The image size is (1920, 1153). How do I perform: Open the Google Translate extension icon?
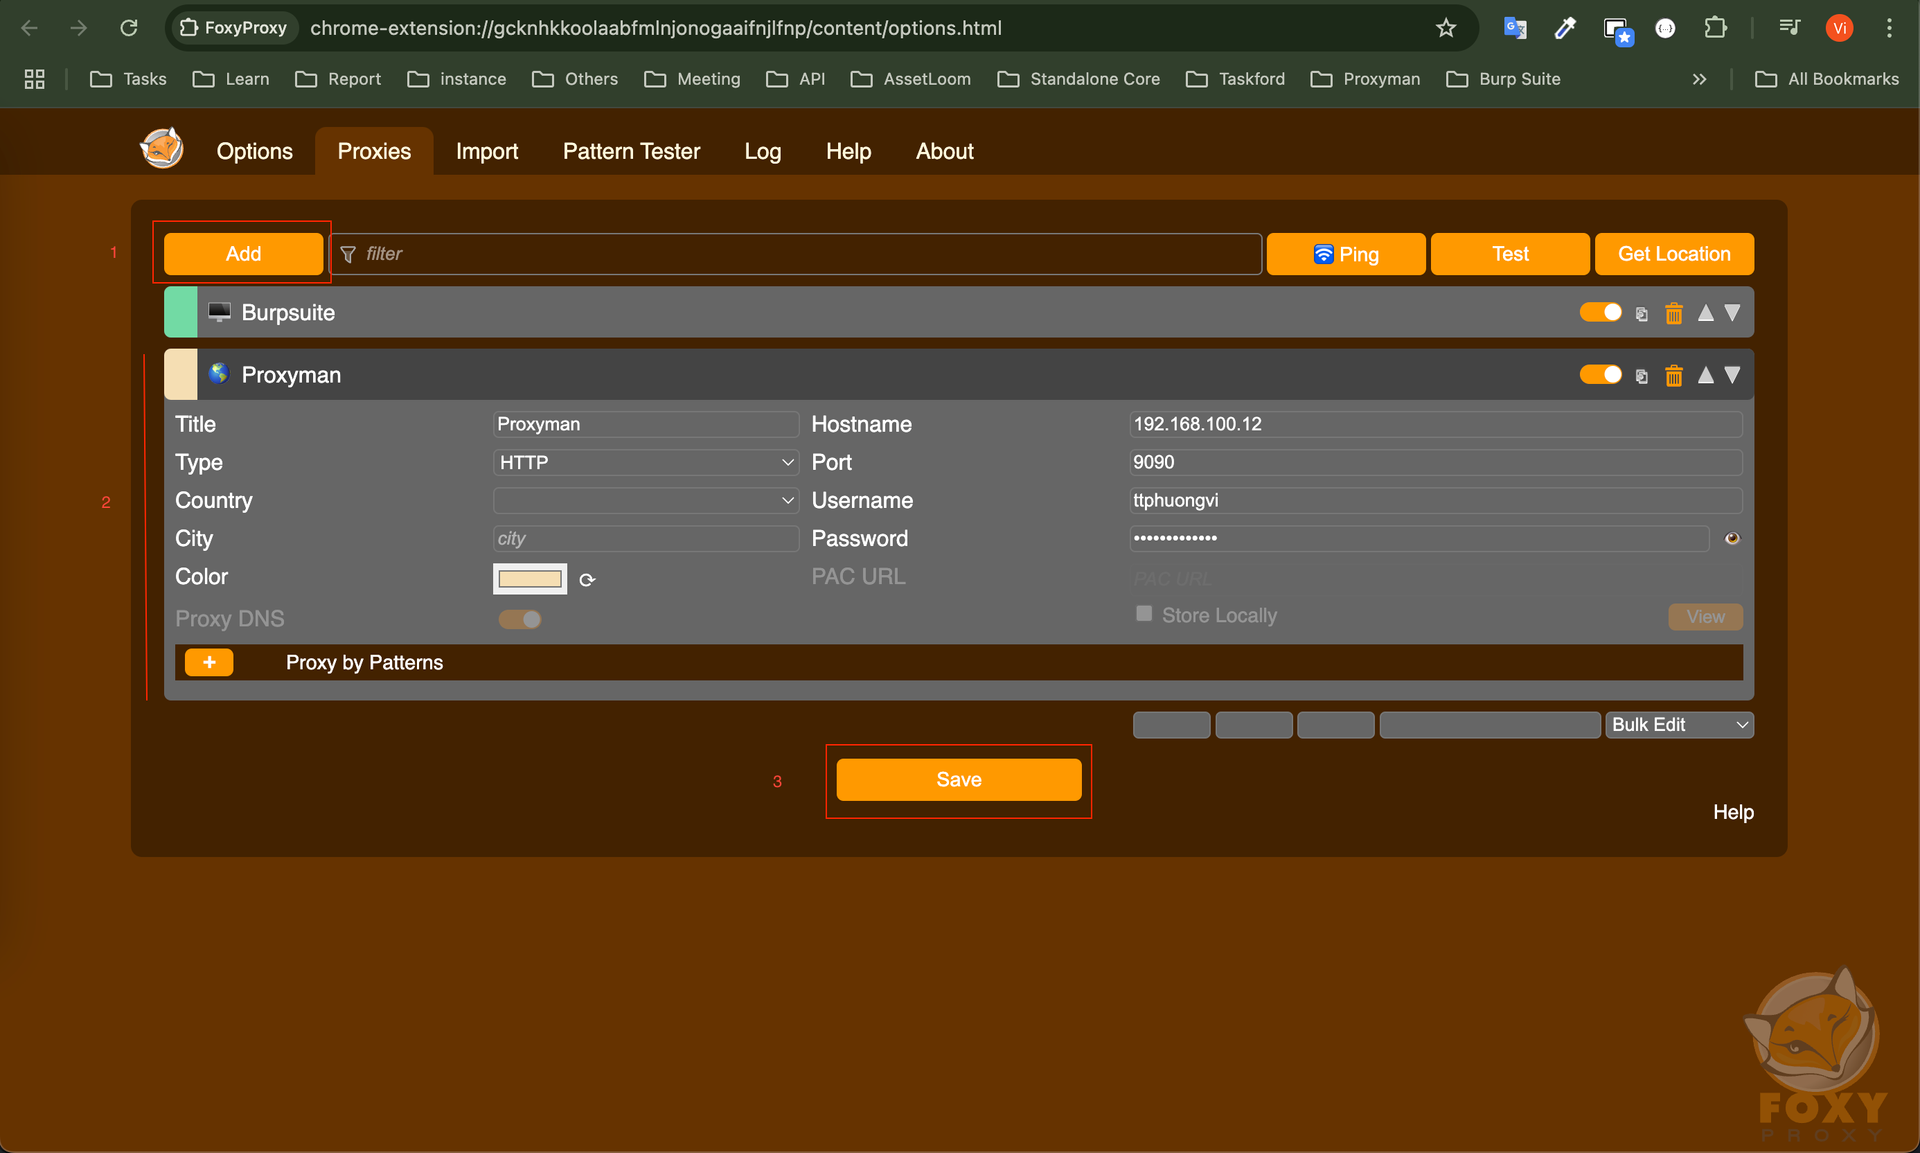pyautogui.click(x=1515, y=28)
